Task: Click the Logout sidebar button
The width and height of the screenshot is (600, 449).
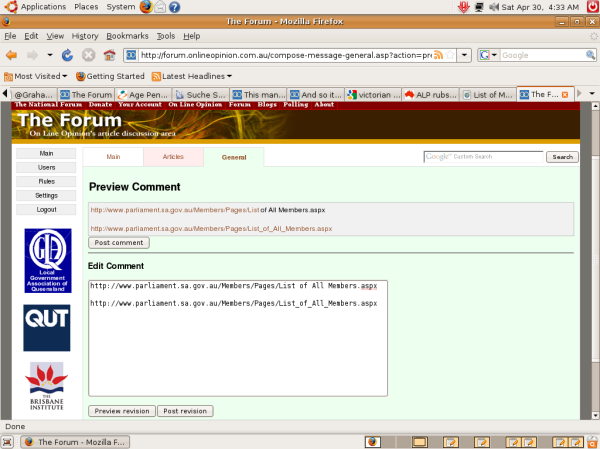Action: [x=46, y=209]
